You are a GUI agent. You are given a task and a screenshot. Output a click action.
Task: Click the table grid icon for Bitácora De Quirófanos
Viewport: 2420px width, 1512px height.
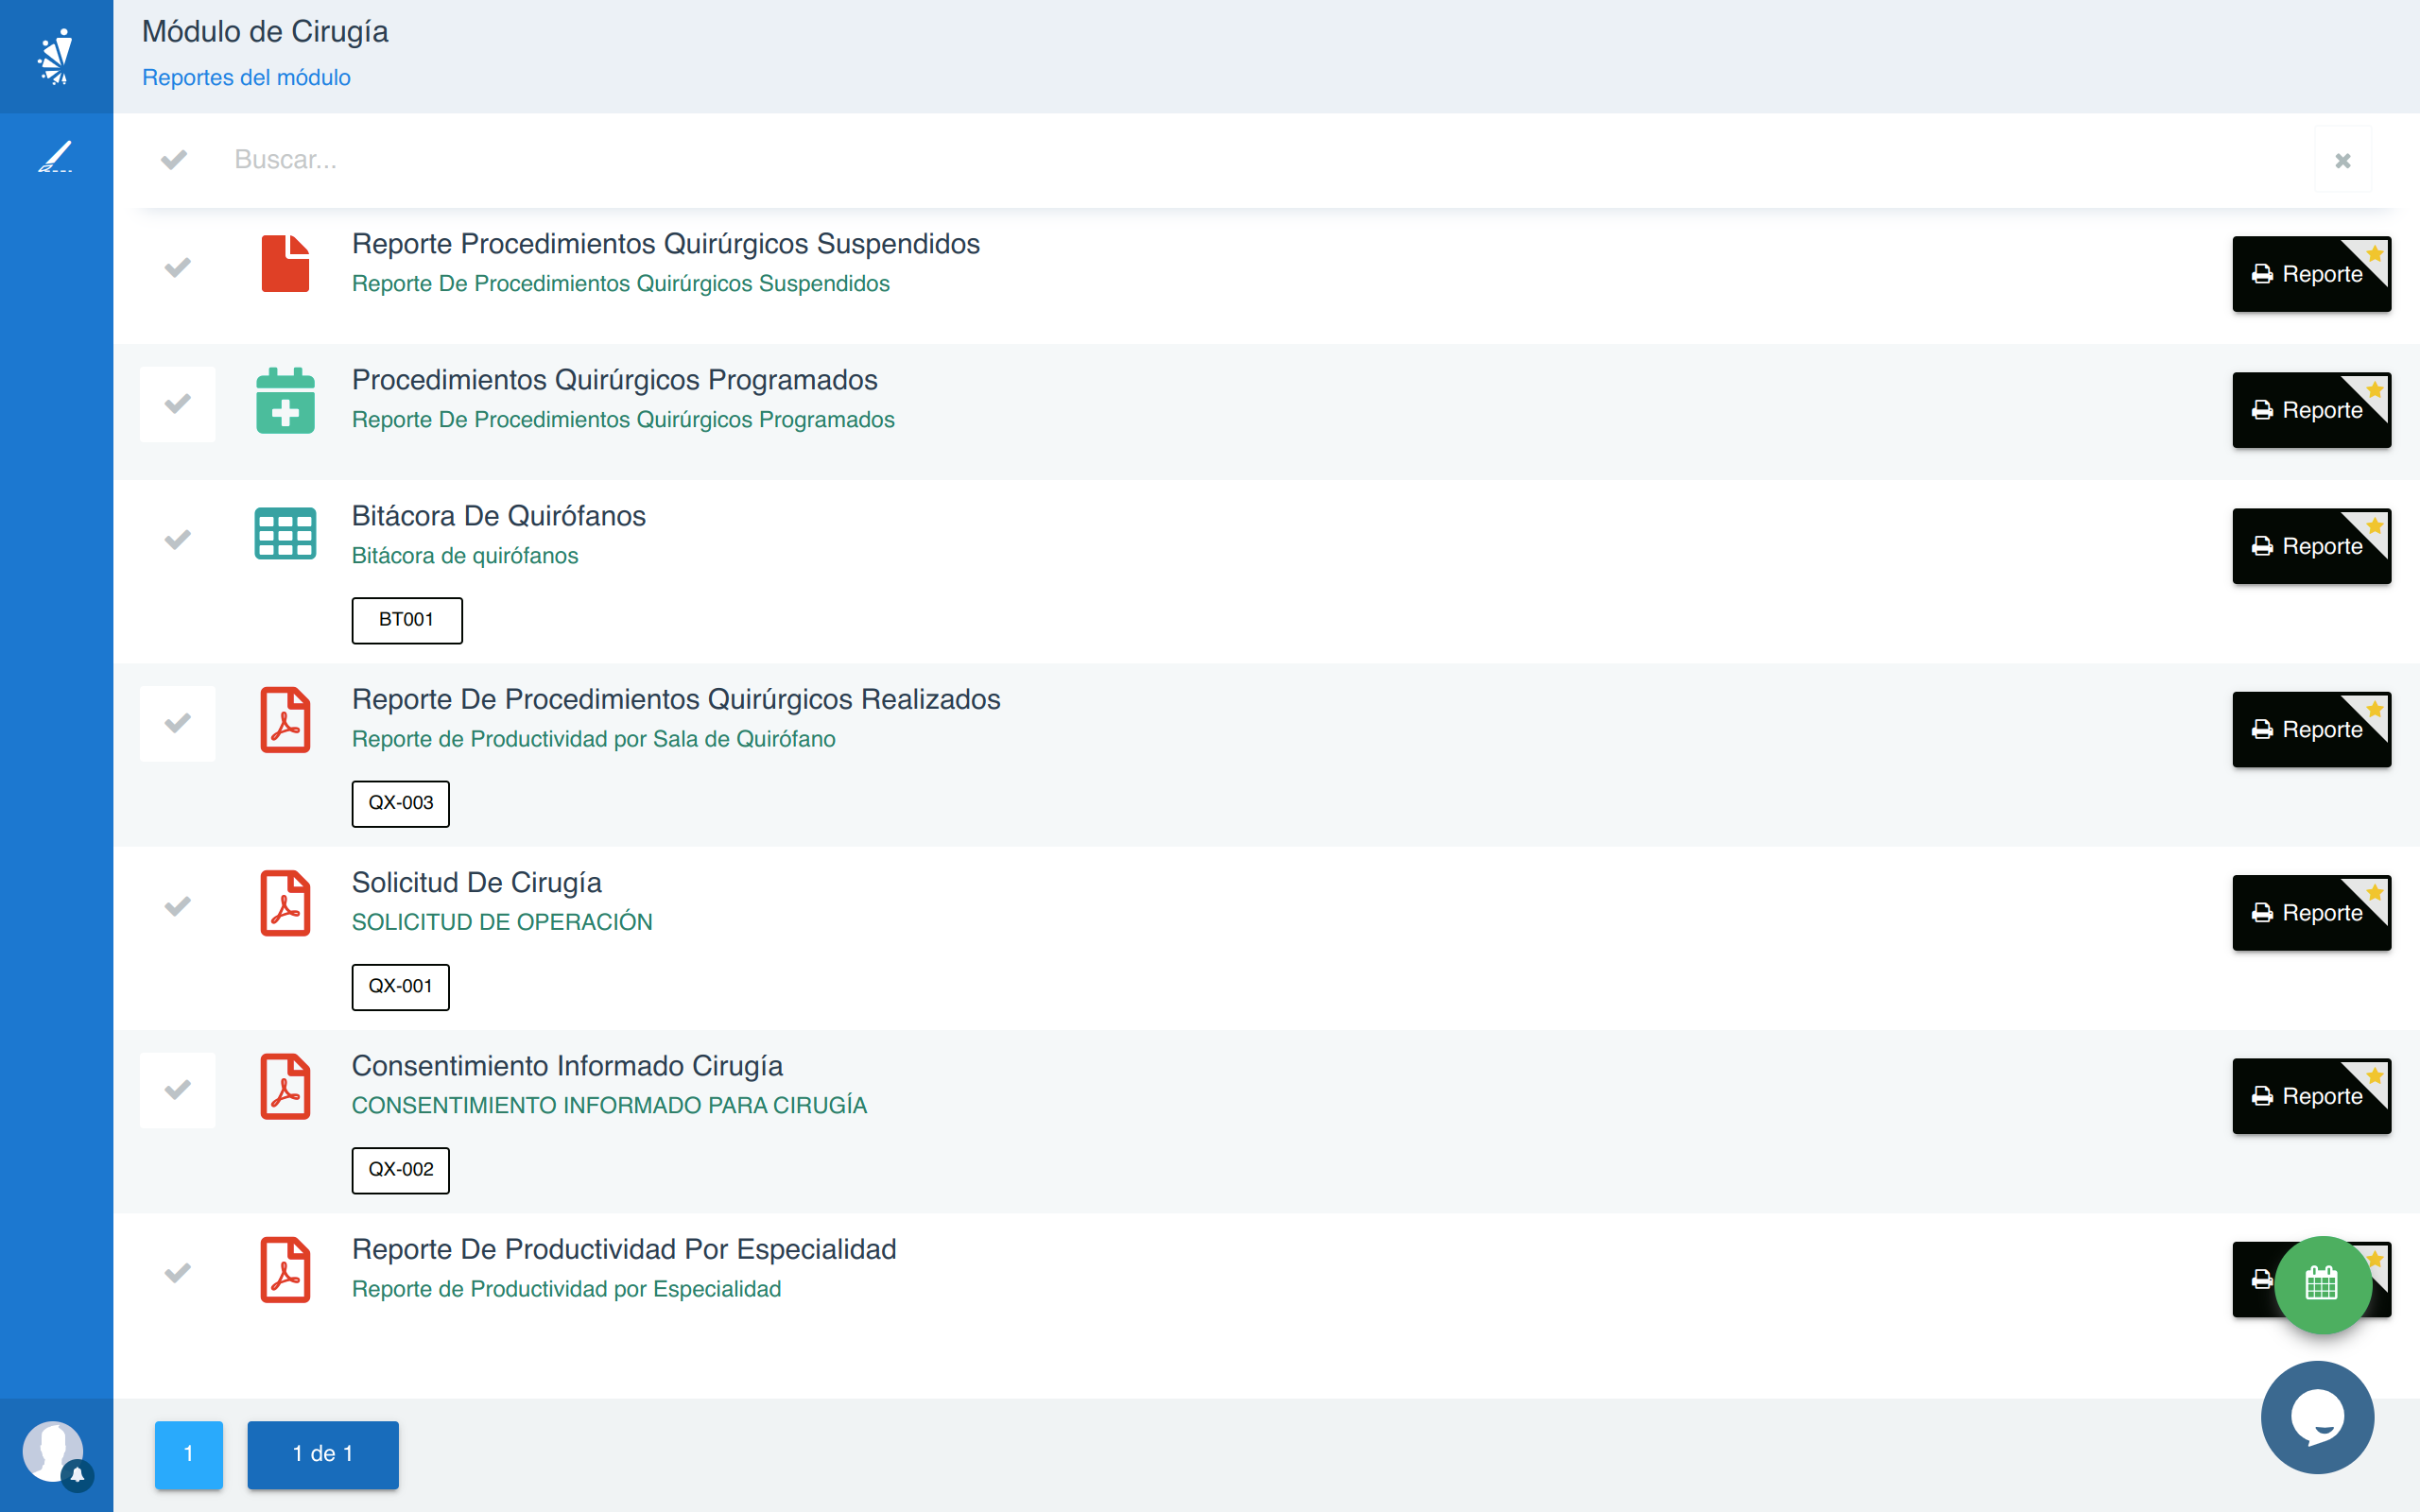click(x=285, y=533)
